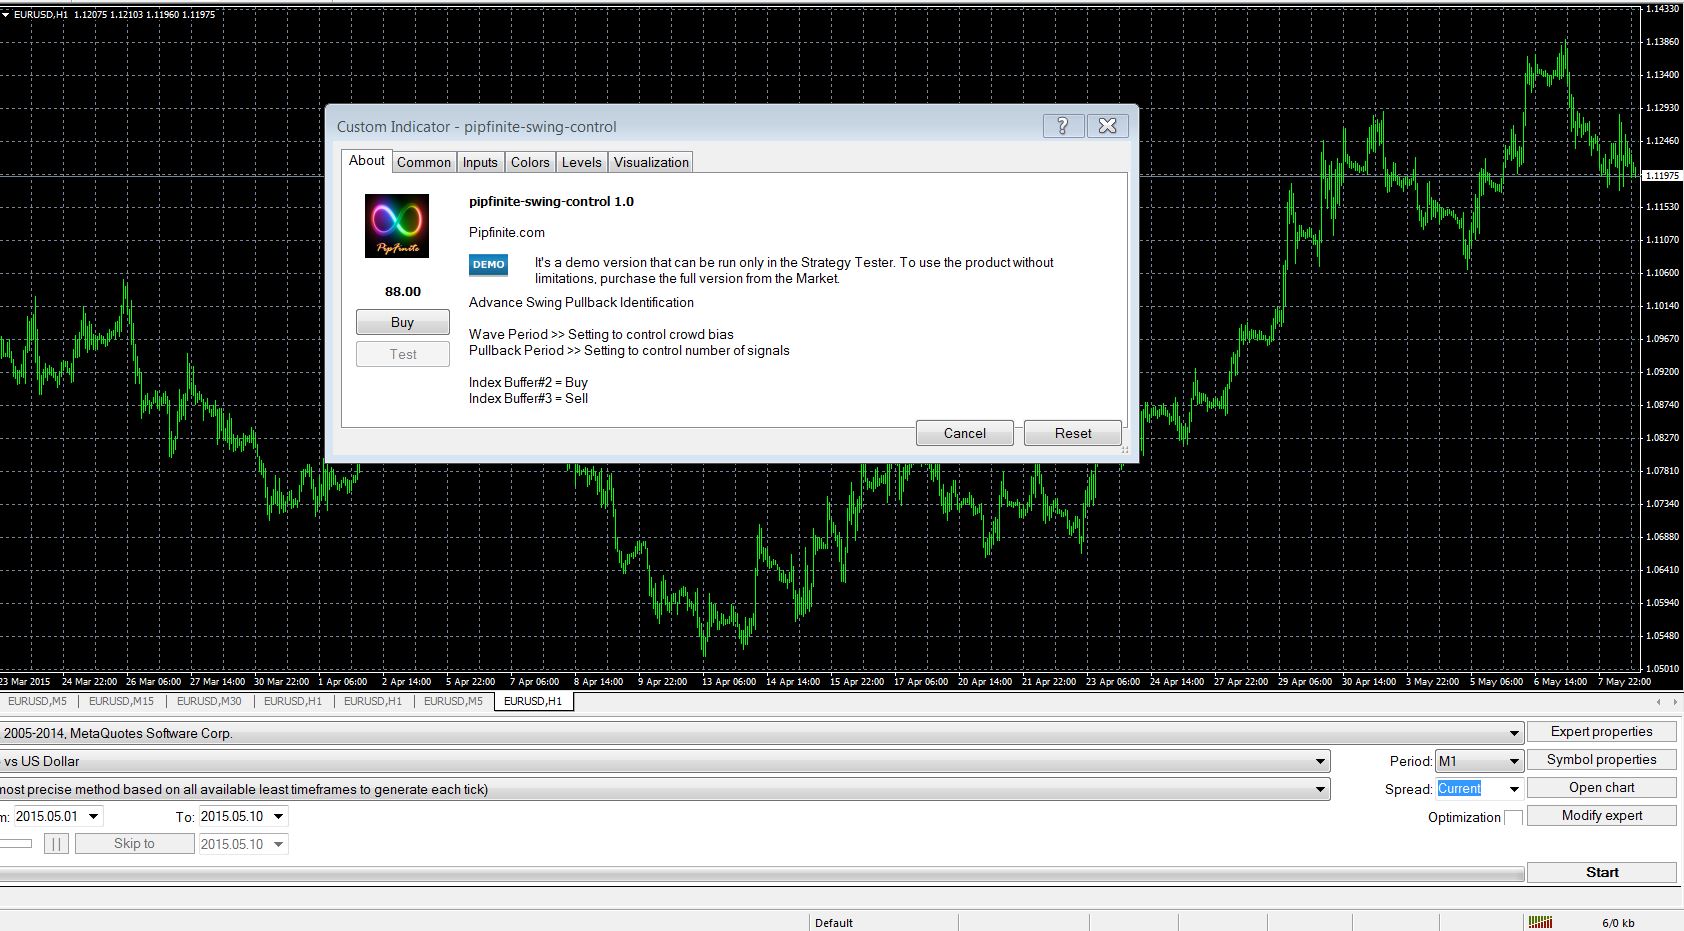Open Expert properties
Image resolution: width=1684 pixels, height=931 pixels.
click(x=1601, y=732)
